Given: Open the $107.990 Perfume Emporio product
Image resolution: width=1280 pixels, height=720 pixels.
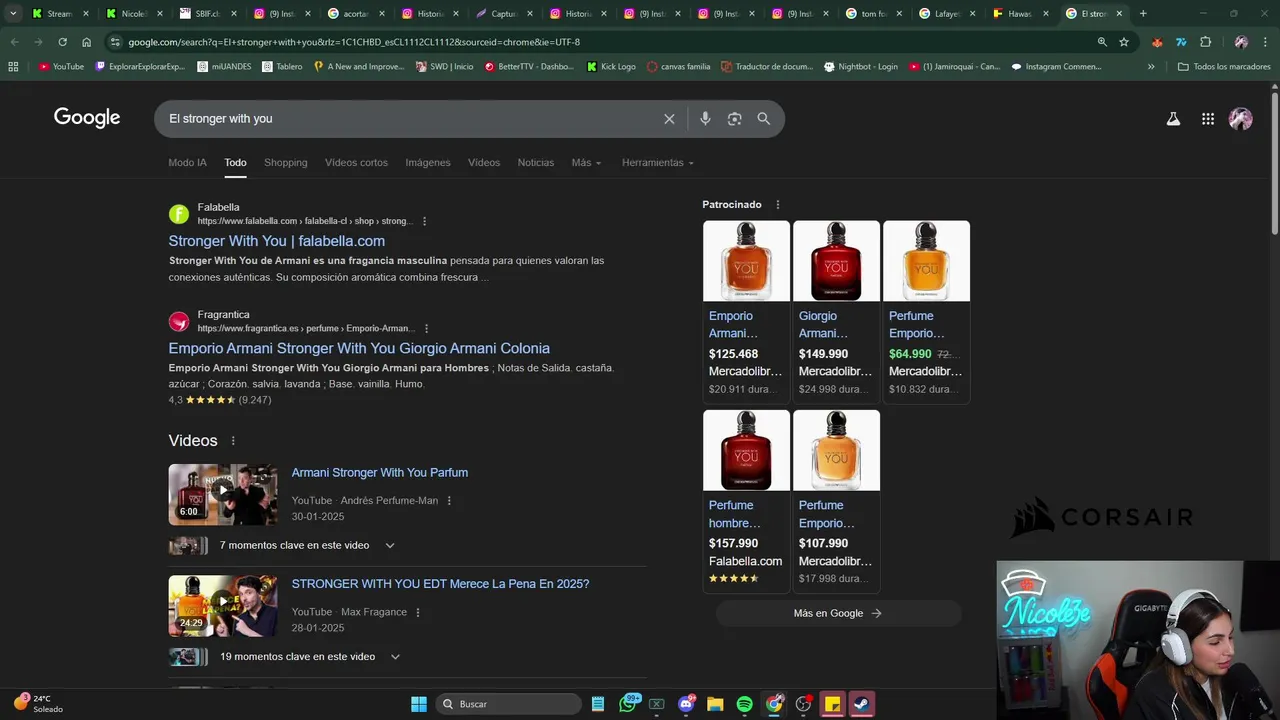Looking at the screenshot, I should [836, 500].
